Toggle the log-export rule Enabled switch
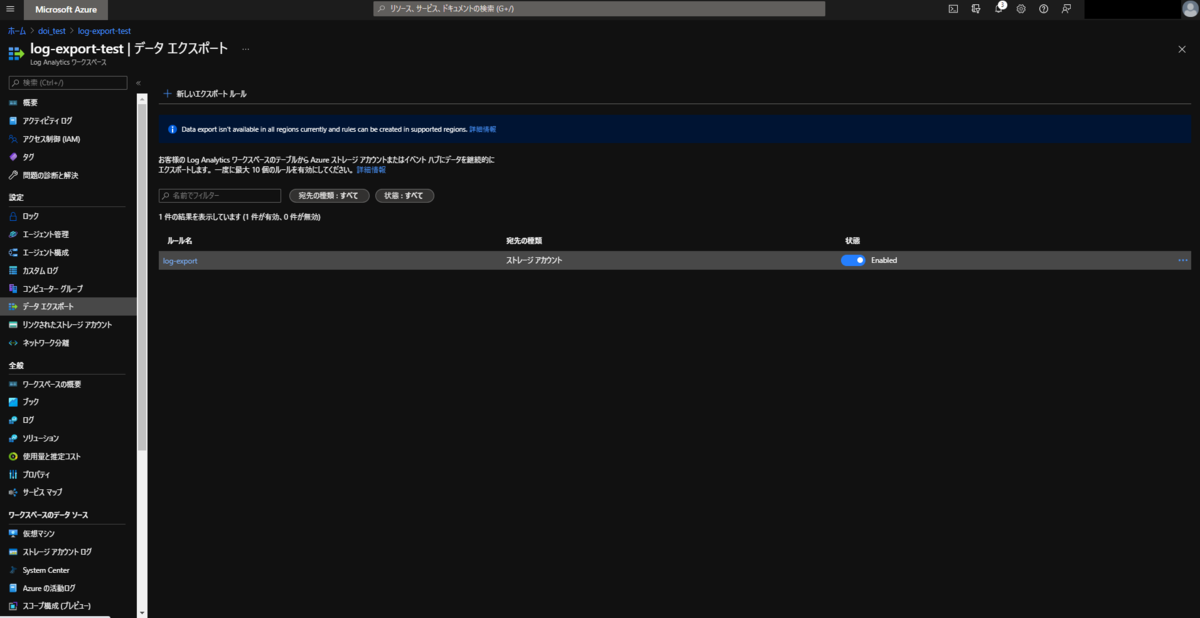 853,260
